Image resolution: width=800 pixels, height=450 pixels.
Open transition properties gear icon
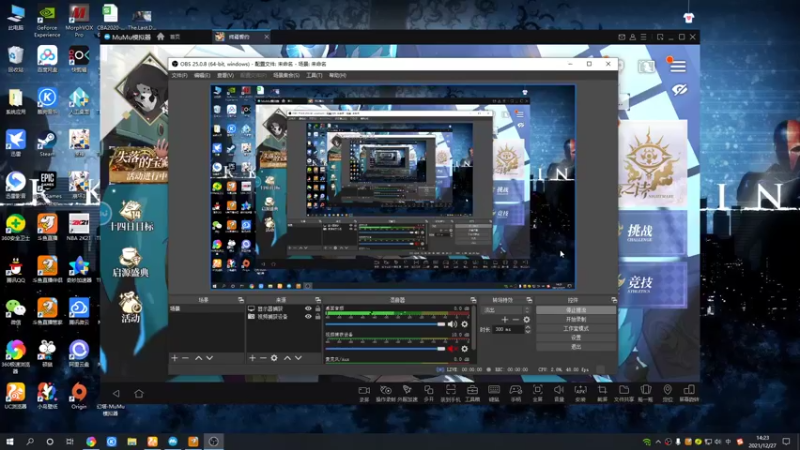coord(527,320)
